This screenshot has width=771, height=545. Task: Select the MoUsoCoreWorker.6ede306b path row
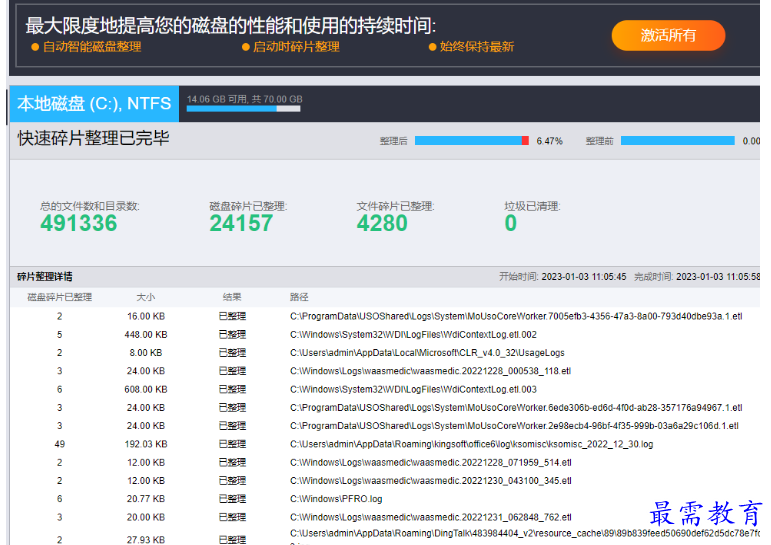pos(385,408)
